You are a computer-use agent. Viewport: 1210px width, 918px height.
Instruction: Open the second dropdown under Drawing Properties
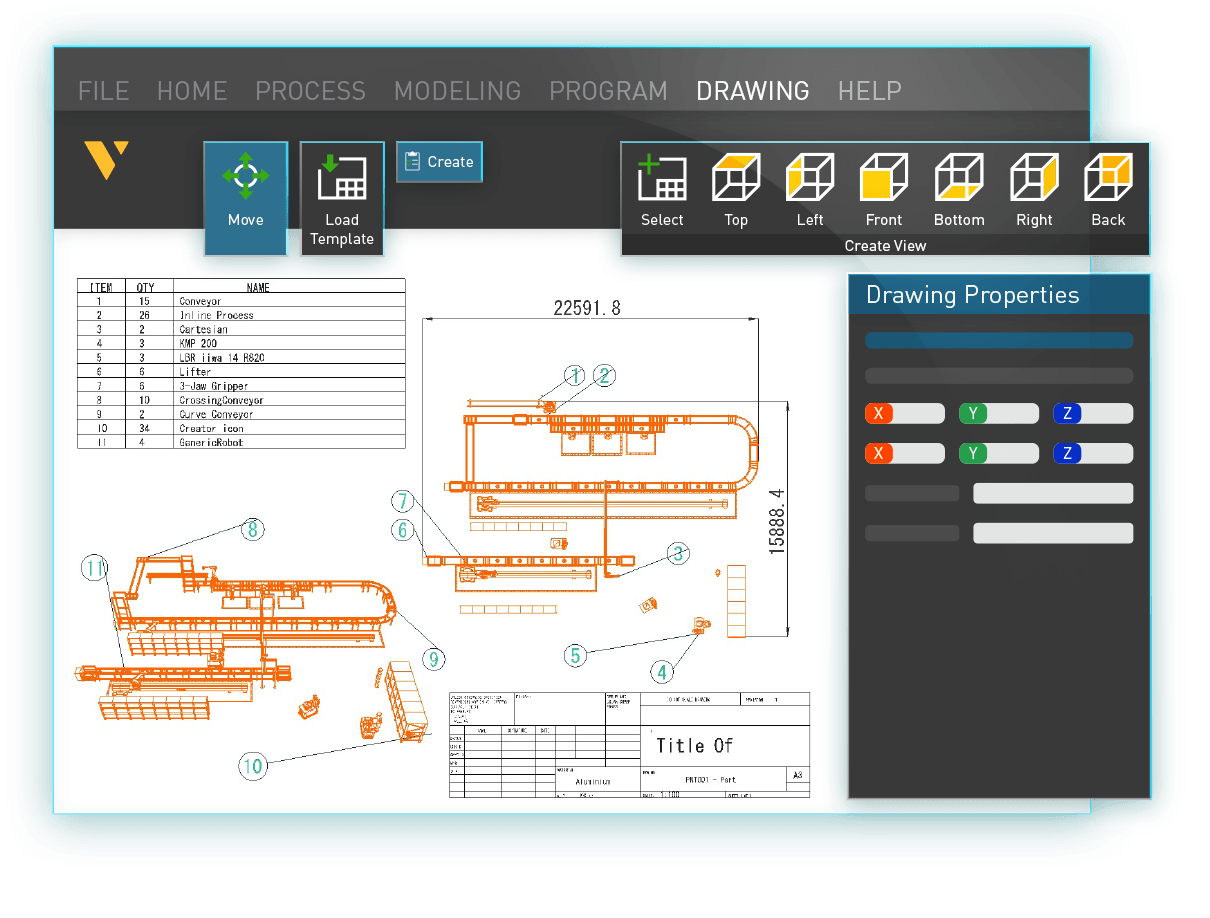tap(998, 375)
